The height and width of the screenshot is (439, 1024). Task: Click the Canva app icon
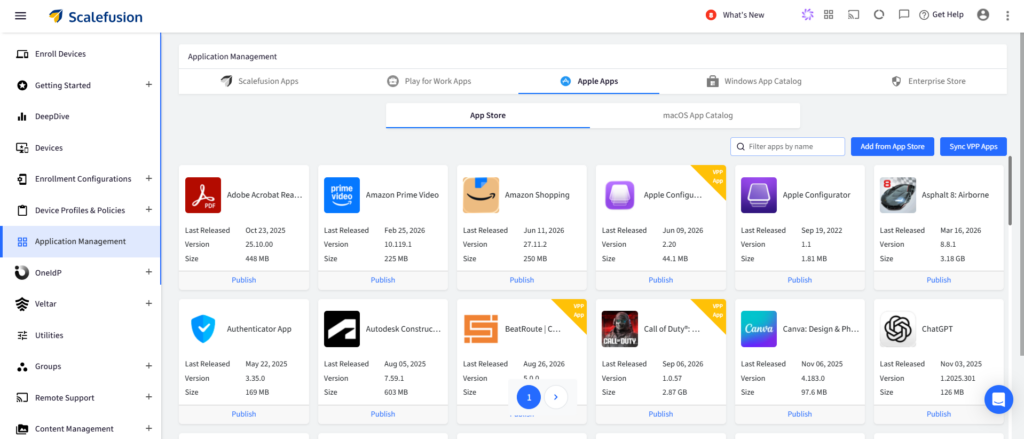point(759,329)
